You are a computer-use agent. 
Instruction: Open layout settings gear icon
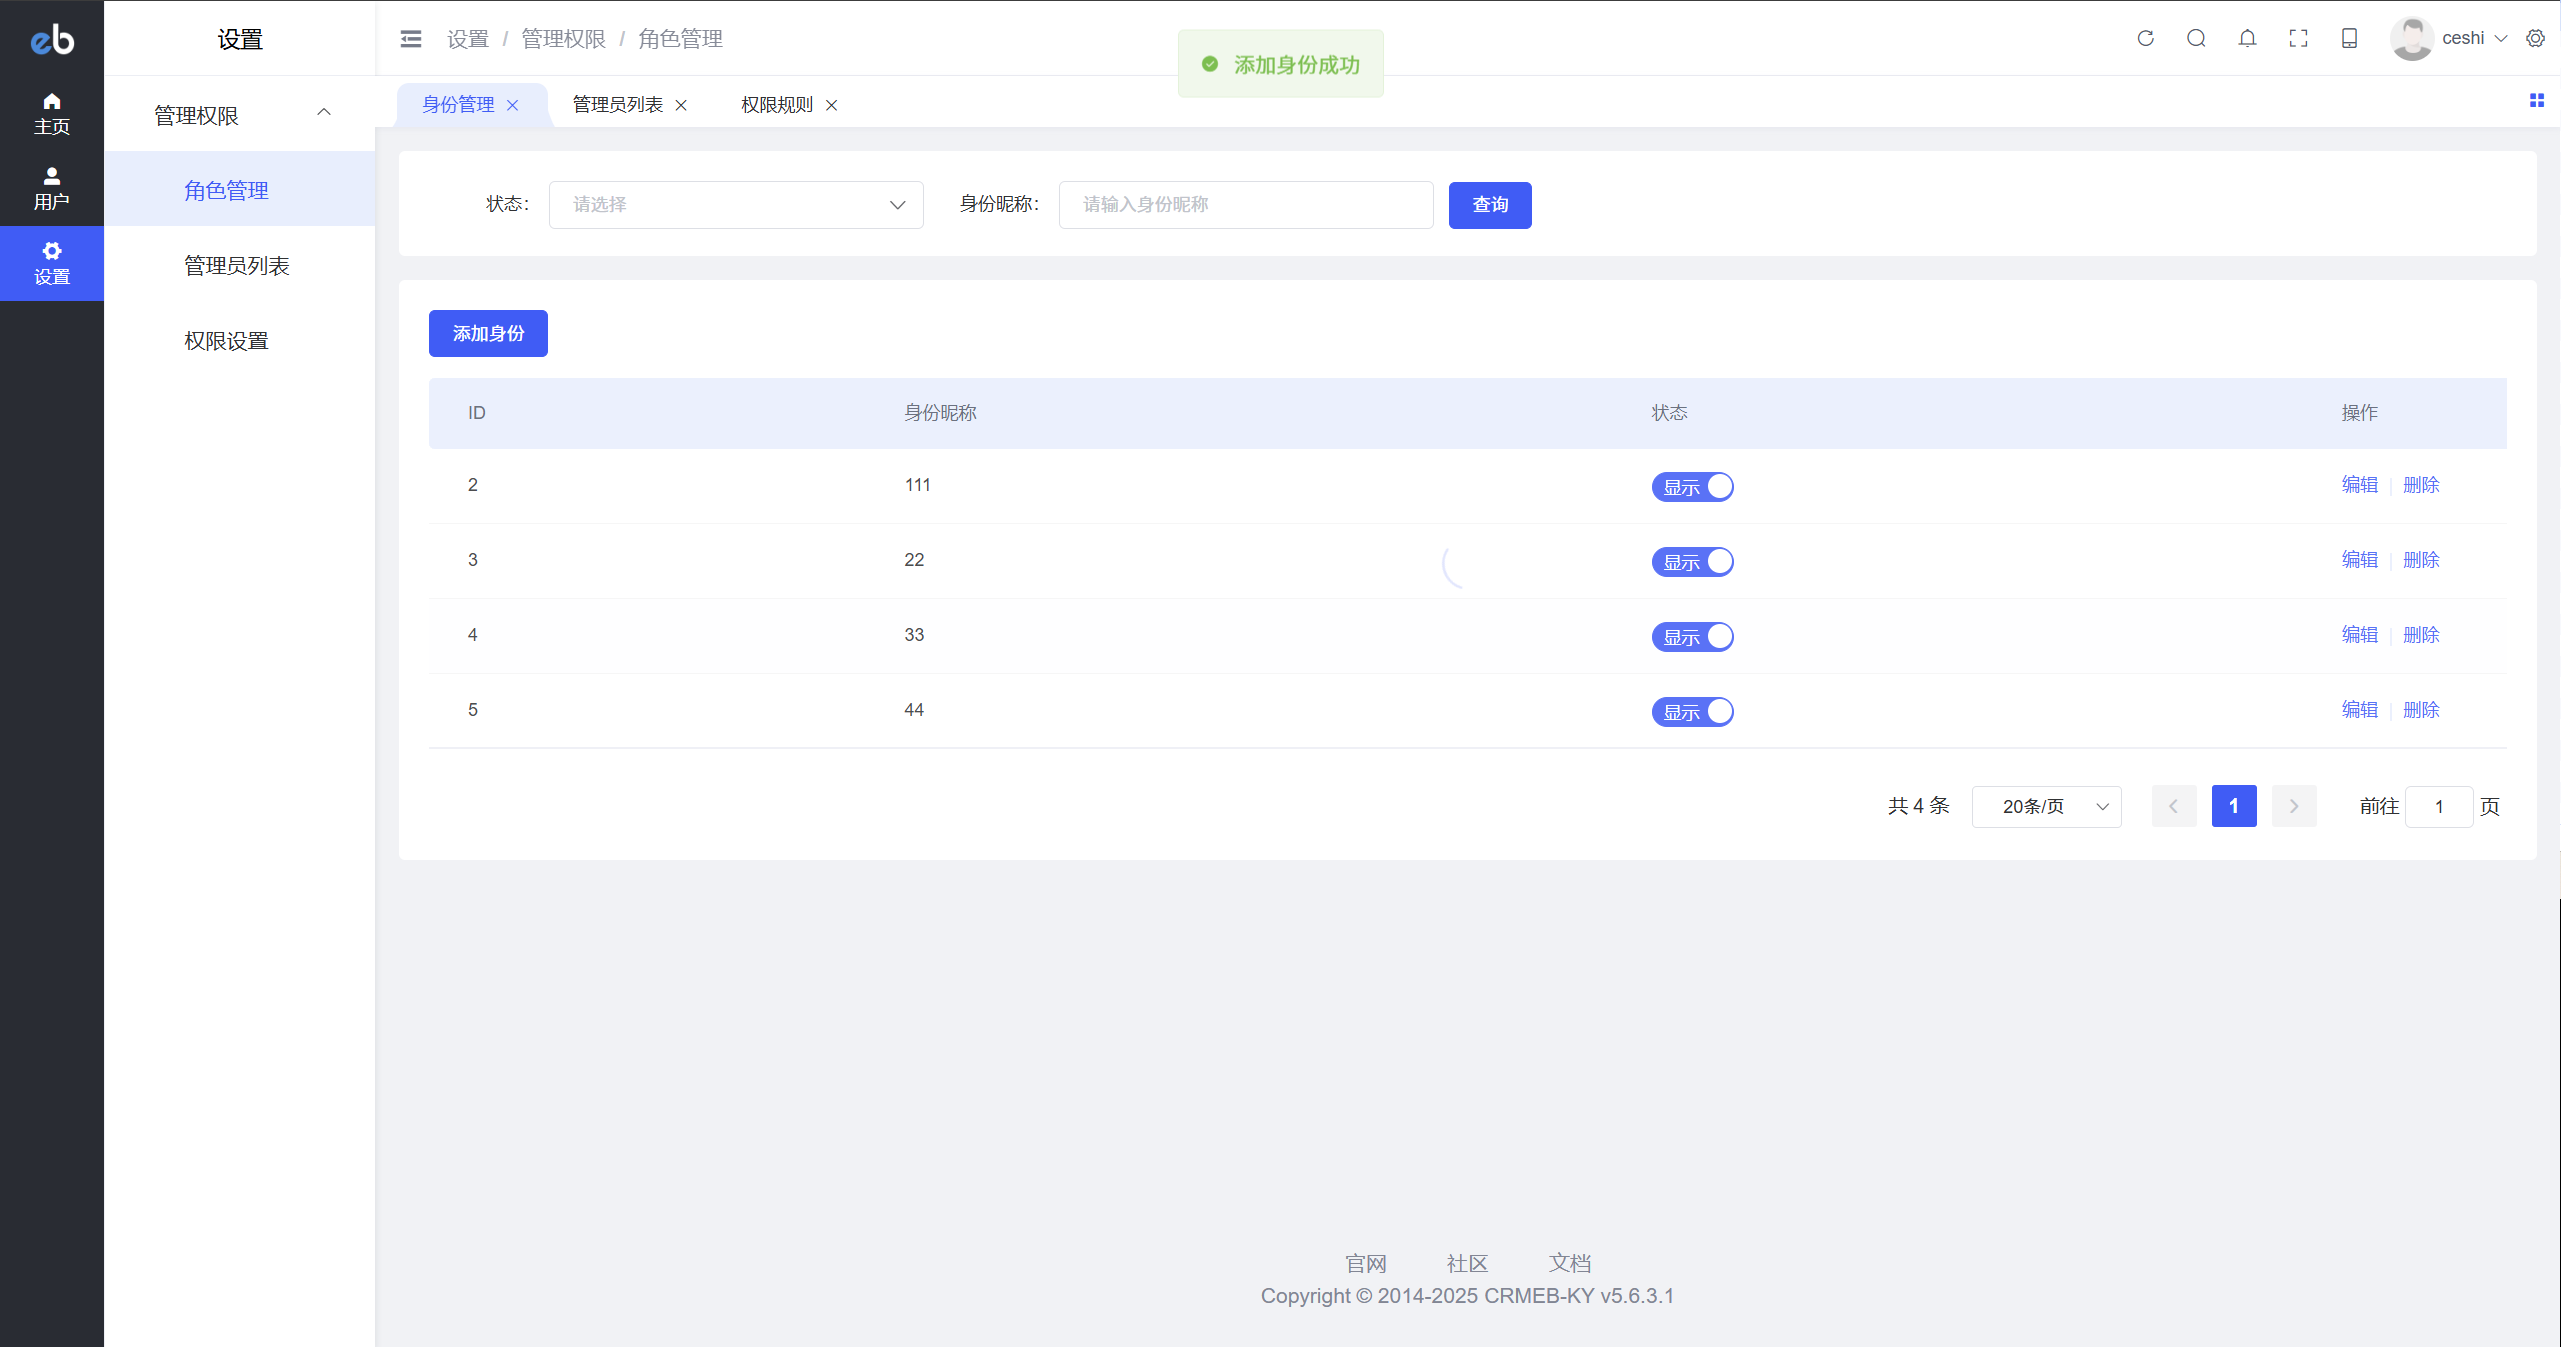pyautogui.click(x=2535, y=38)
